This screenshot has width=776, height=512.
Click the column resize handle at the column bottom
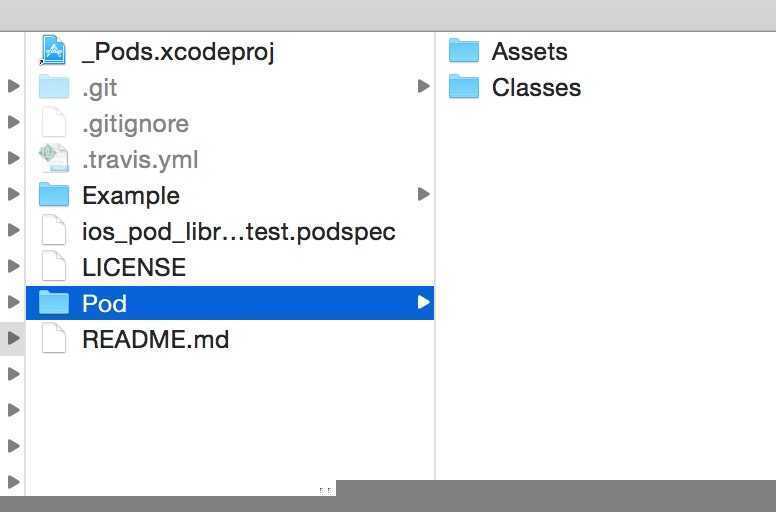point(325,490)
